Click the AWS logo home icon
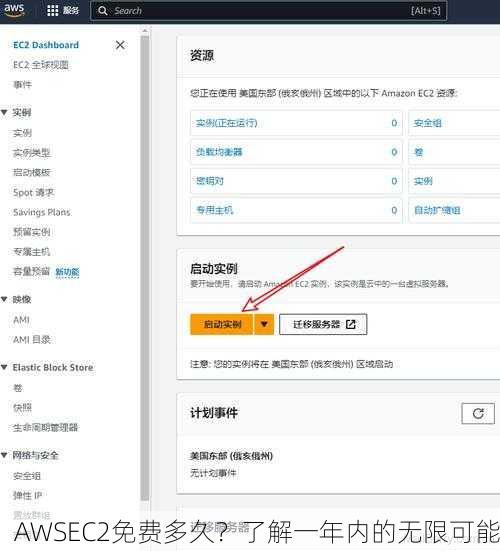 [x=14, y=10]
